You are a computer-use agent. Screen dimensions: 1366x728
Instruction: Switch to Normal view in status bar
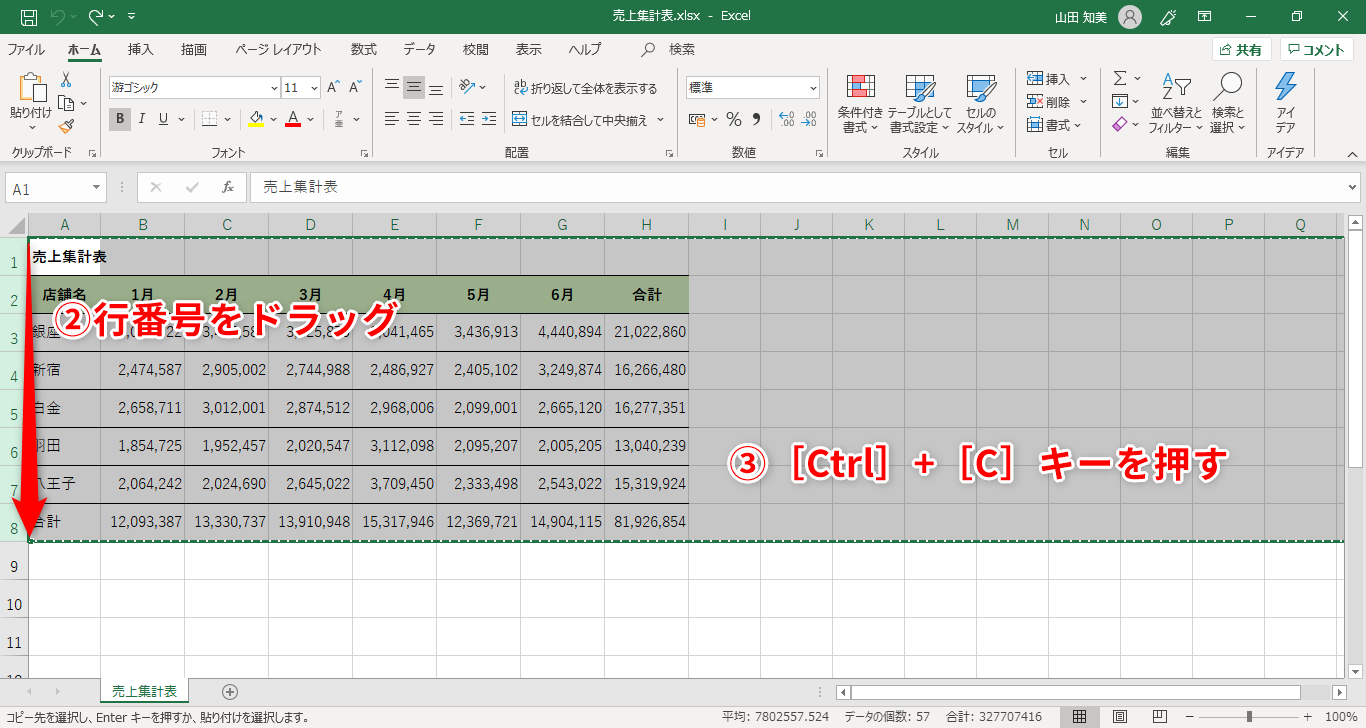pyautogui.click(x=1080, y=717)
